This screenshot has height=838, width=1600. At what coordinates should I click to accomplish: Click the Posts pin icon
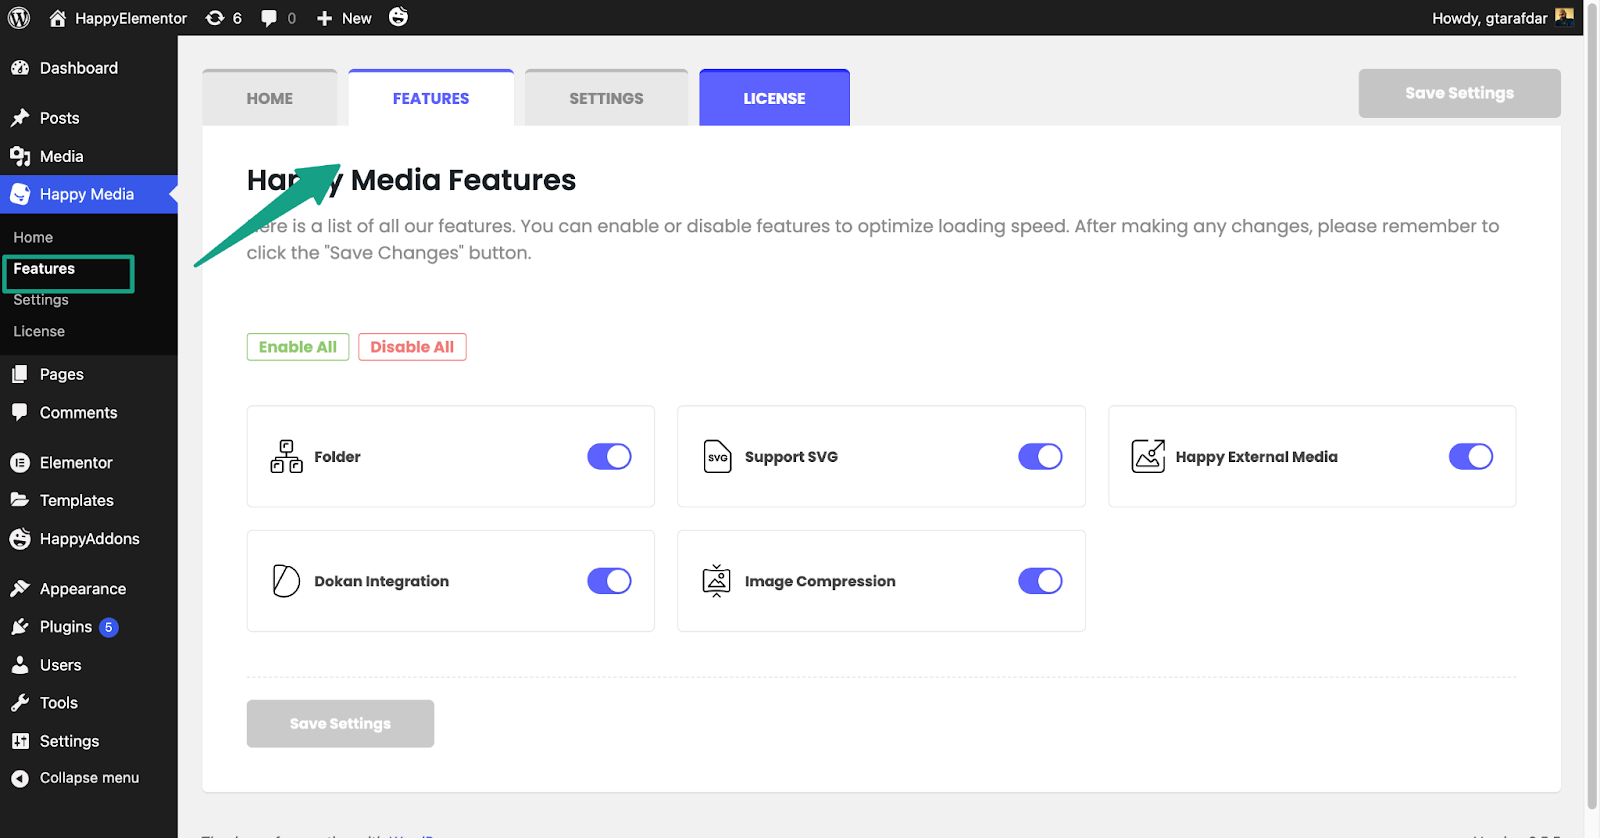[20, 118]
